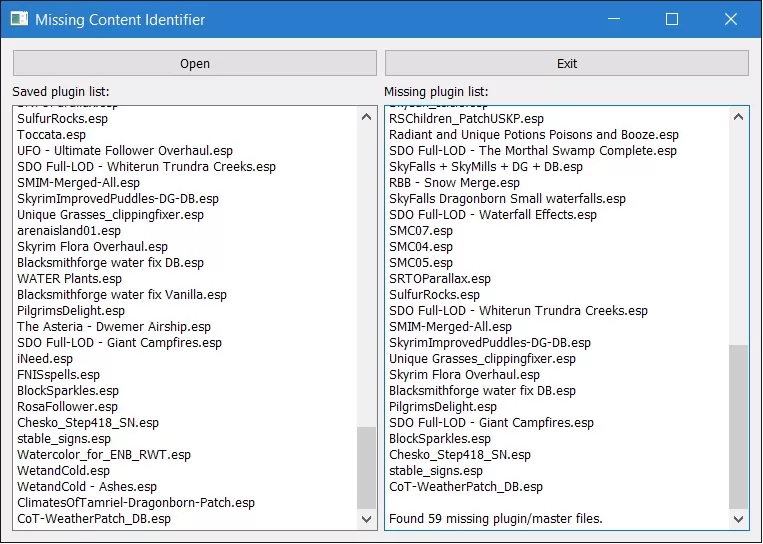763x544 pixels.
Task: Select Skyrim Flora Overhaul.esp in missing list
Action: pyautogui.click(x=464, y=375)
